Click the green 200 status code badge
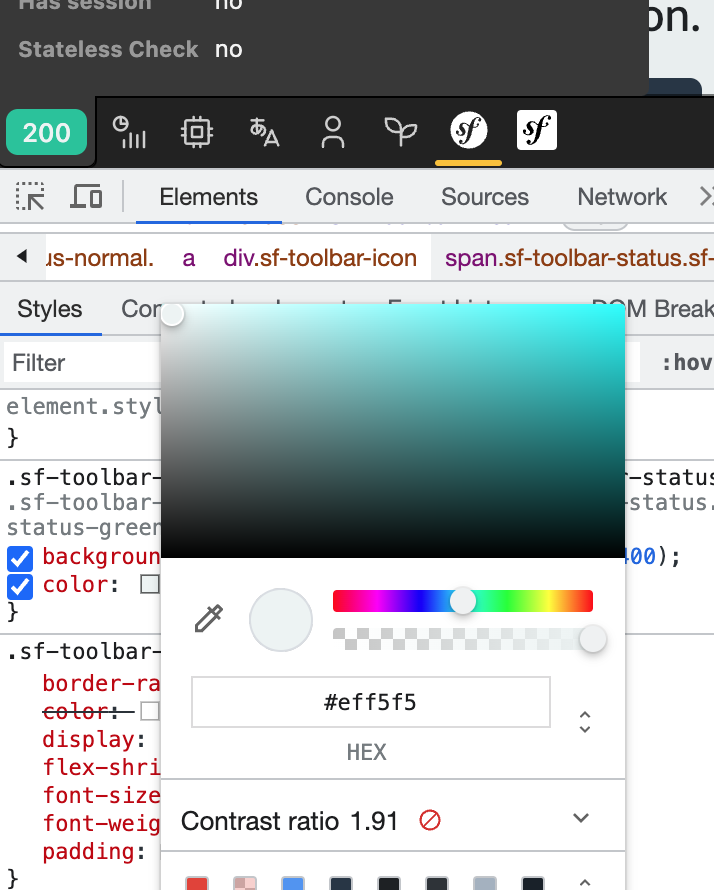The height and width of the screenshot is (890, 714). coord(47,132)
